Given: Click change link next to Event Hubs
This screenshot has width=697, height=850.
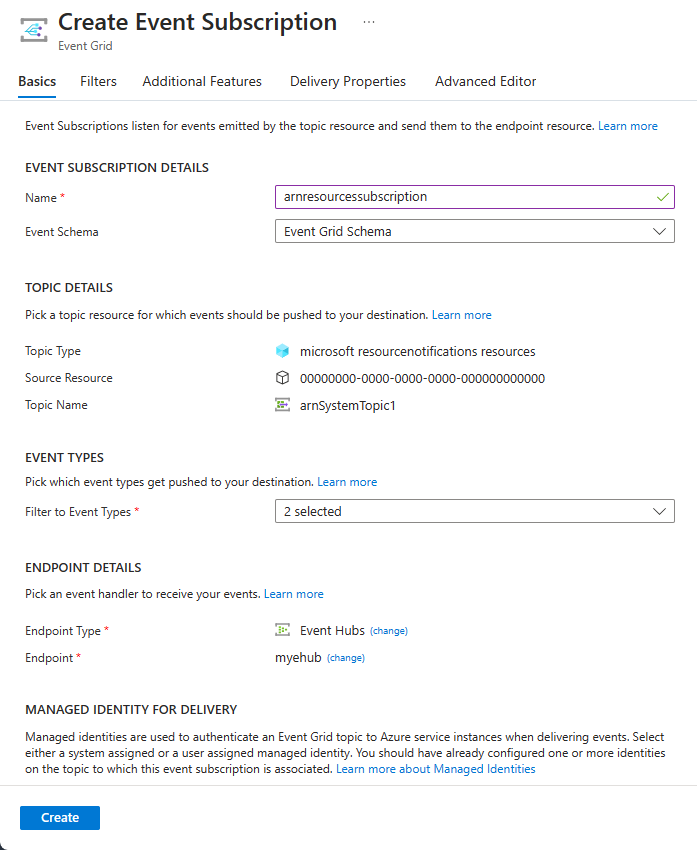Looking at the screenshot, I should tap(389, 631).
